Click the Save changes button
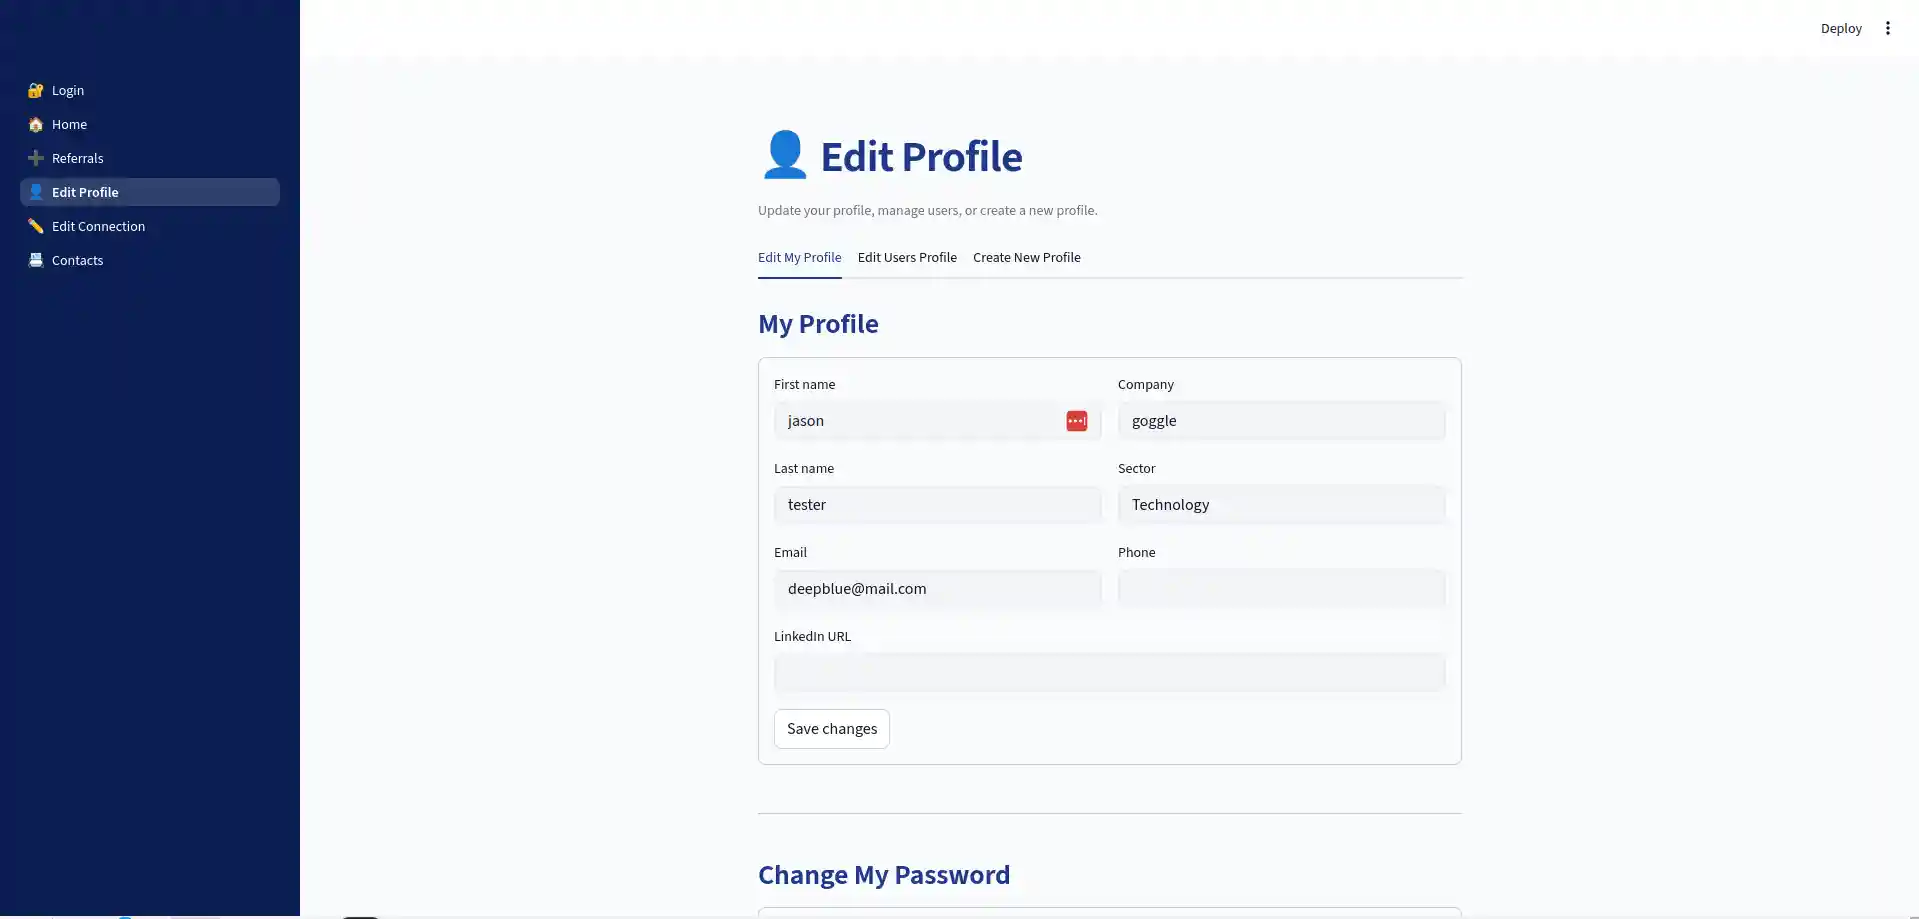1919x919 pixels. pyautogui.click(x=831, y=728)
